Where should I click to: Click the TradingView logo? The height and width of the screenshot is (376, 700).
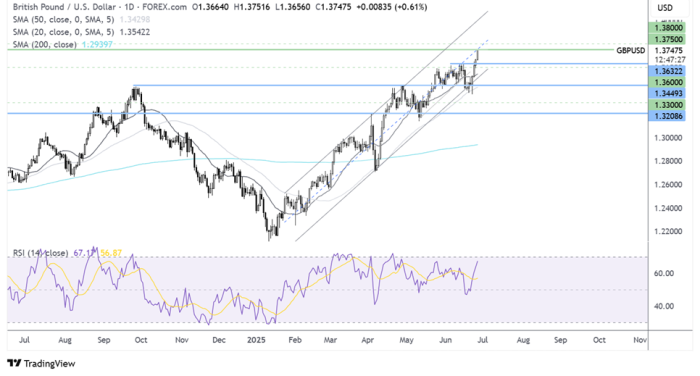[x=42, y=363]
